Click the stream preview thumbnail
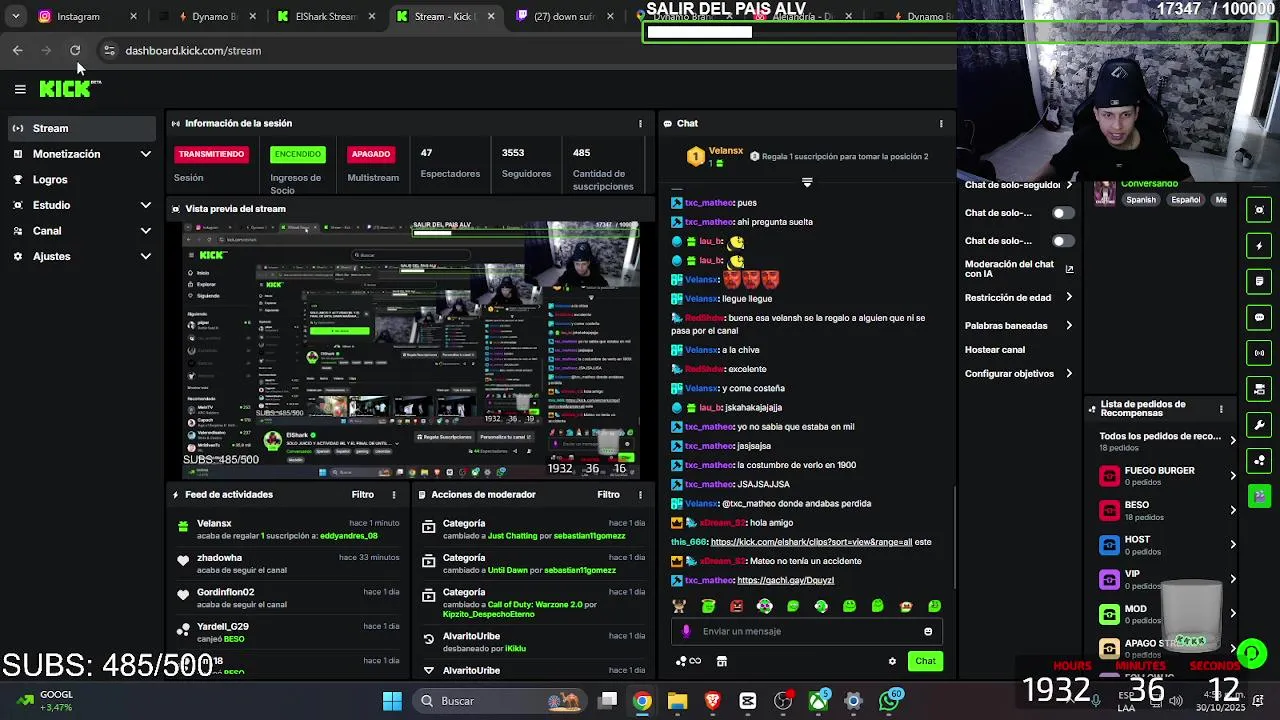The height and width of the screenshot is (720, 1280). point(411,350)
